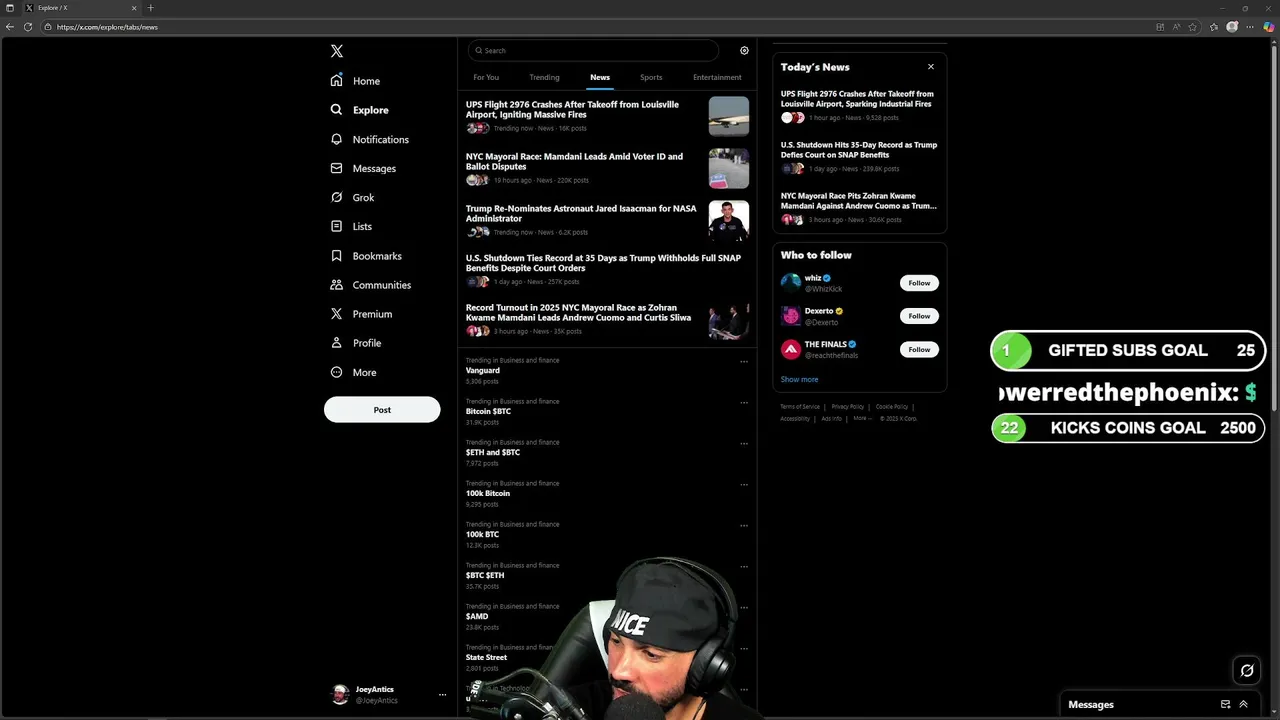This screenshot has height=720, width=1280.
Task: Follow THE FINALS account
Action: pyautogui.click(x=919, y=349)
